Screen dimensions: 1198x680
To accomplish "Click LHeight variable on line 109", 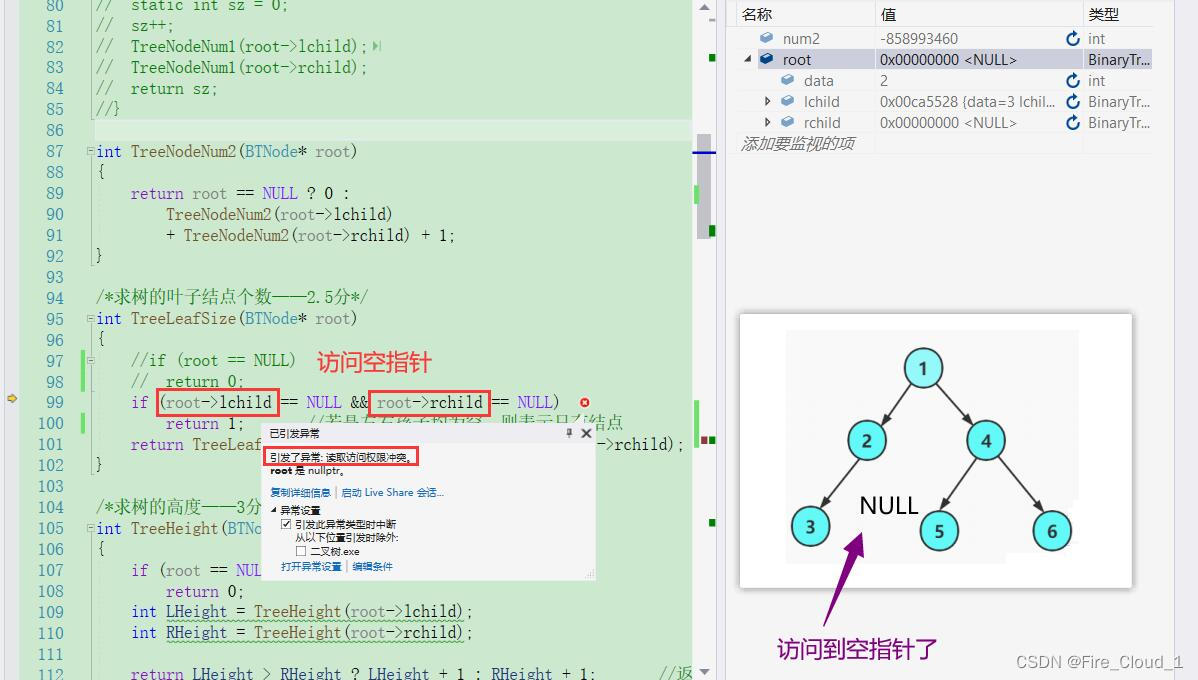I will (x=196, y=612).
